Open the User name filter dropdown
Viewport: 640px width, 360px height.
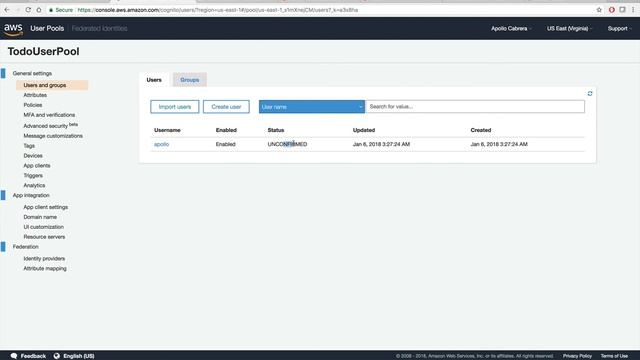pyautogui.click(x=312, y=107)
